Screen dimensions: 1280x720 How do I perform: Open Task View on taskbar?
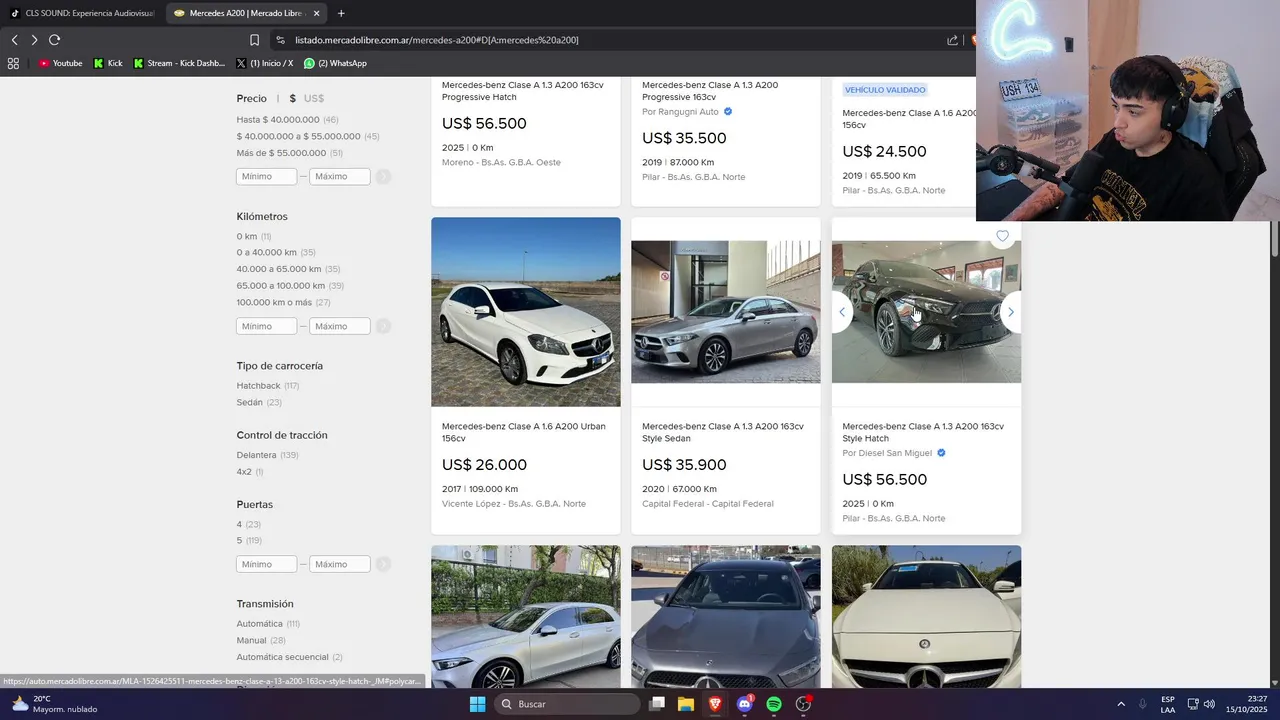[657, 704]
